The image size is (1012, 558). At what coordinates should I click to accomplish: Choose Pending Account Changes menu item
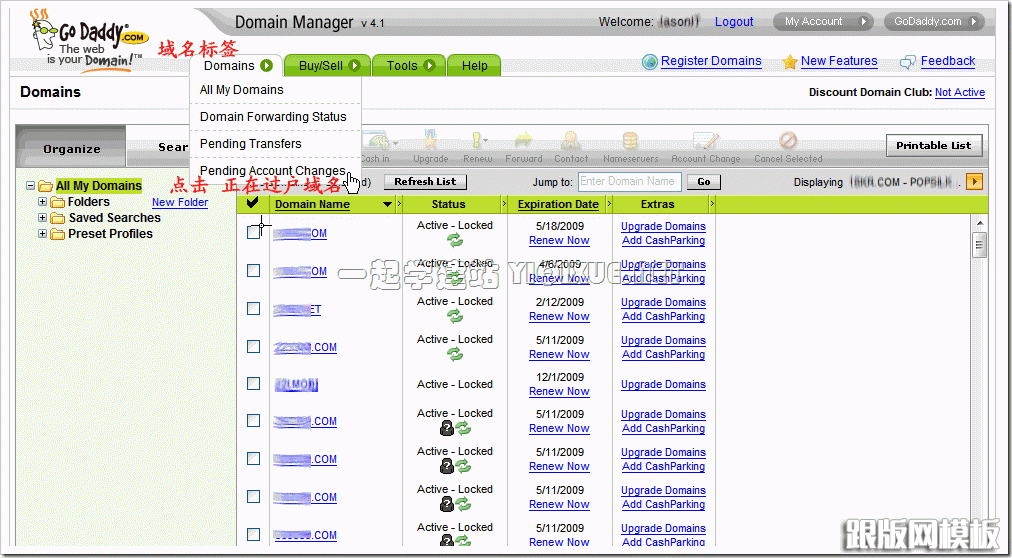(272, 171)
